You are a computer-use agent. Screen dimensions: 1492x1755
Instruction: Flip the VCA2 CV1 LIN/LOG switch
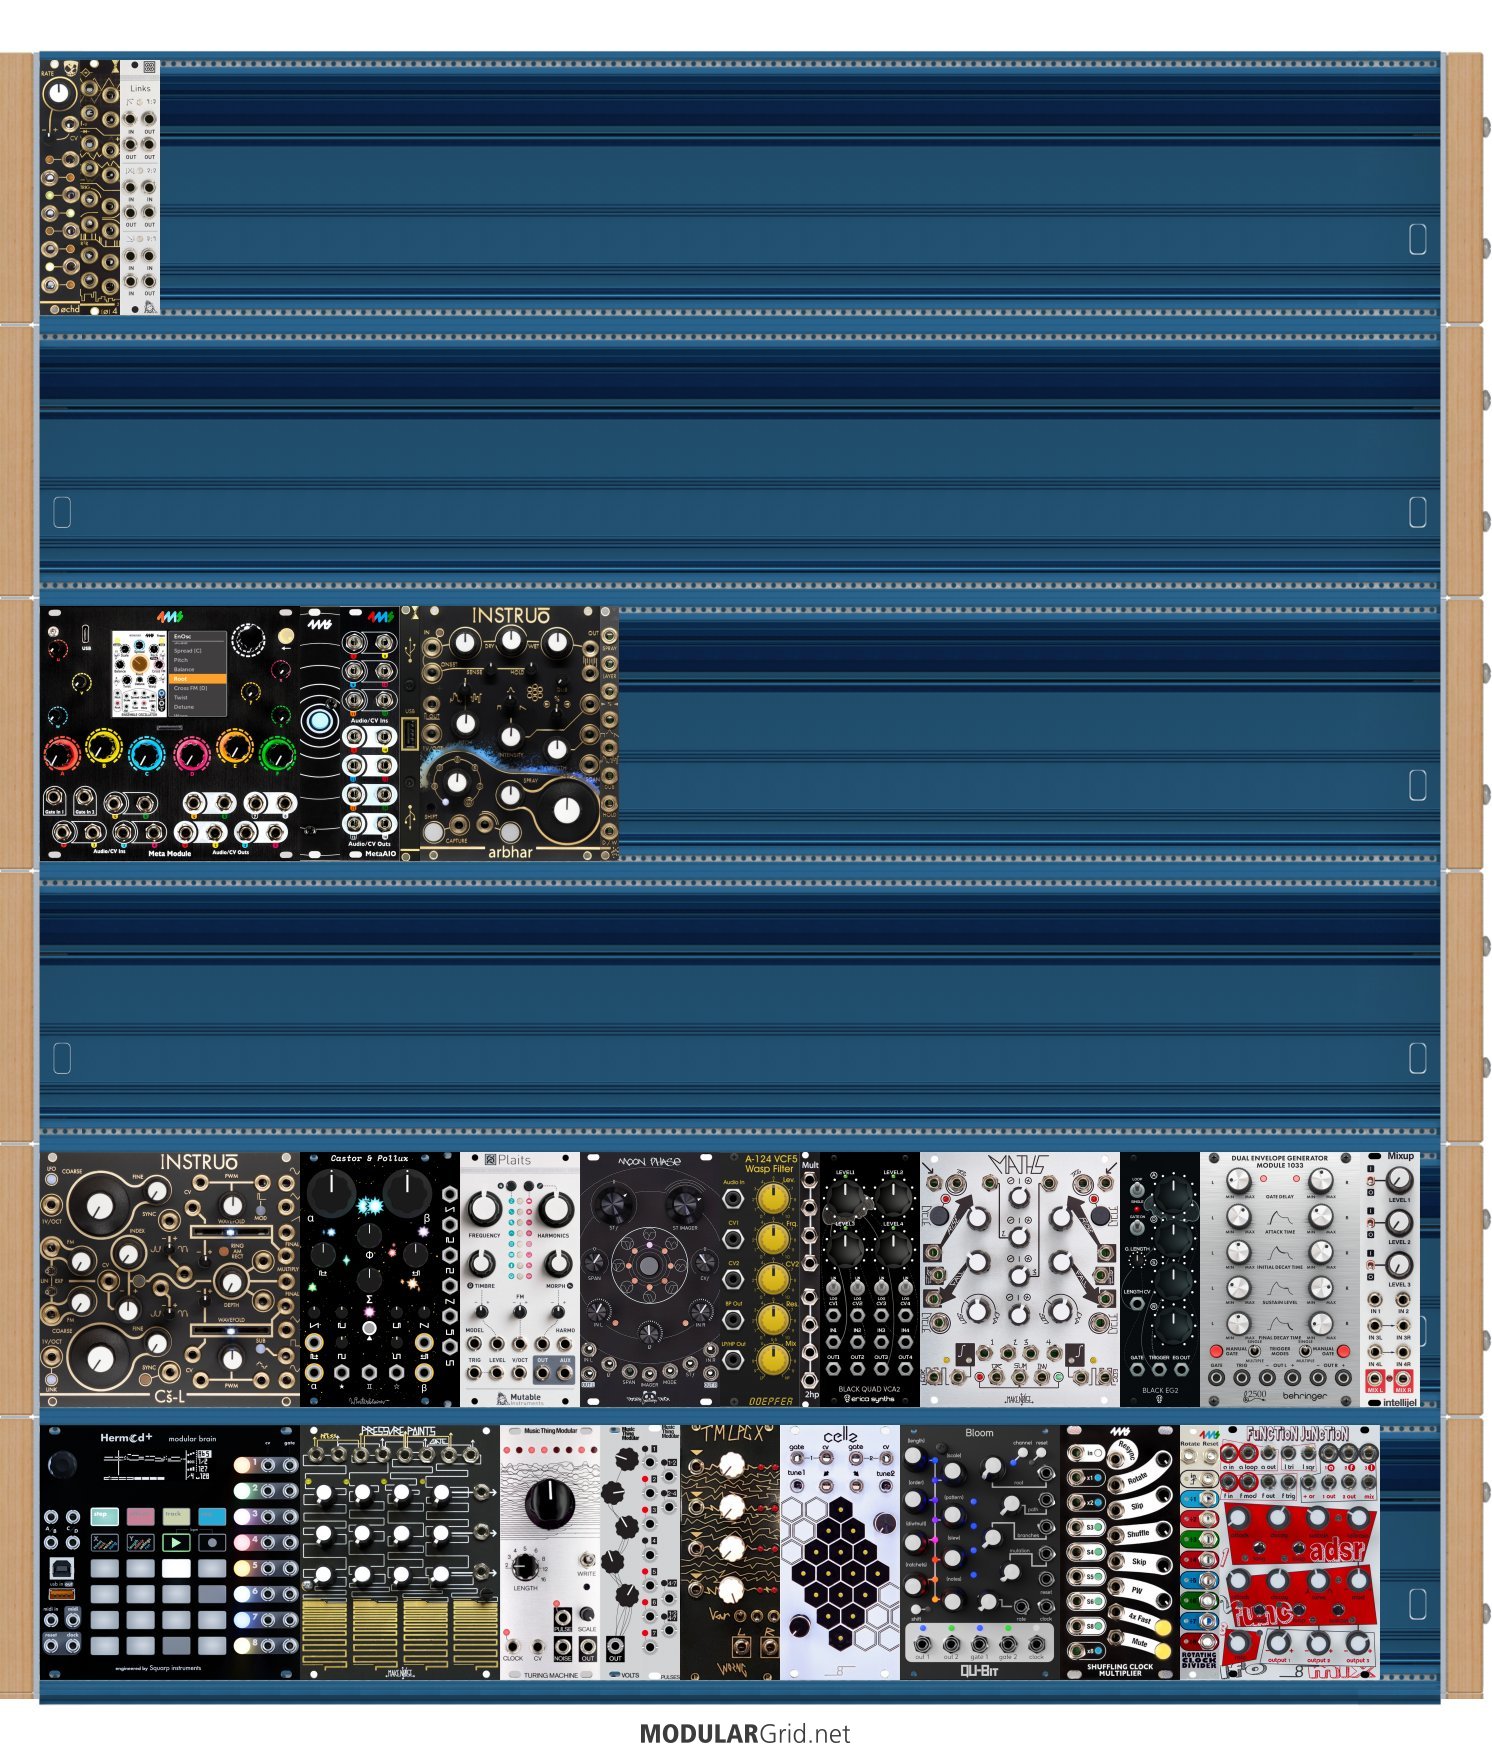[x=833, y=1288]
